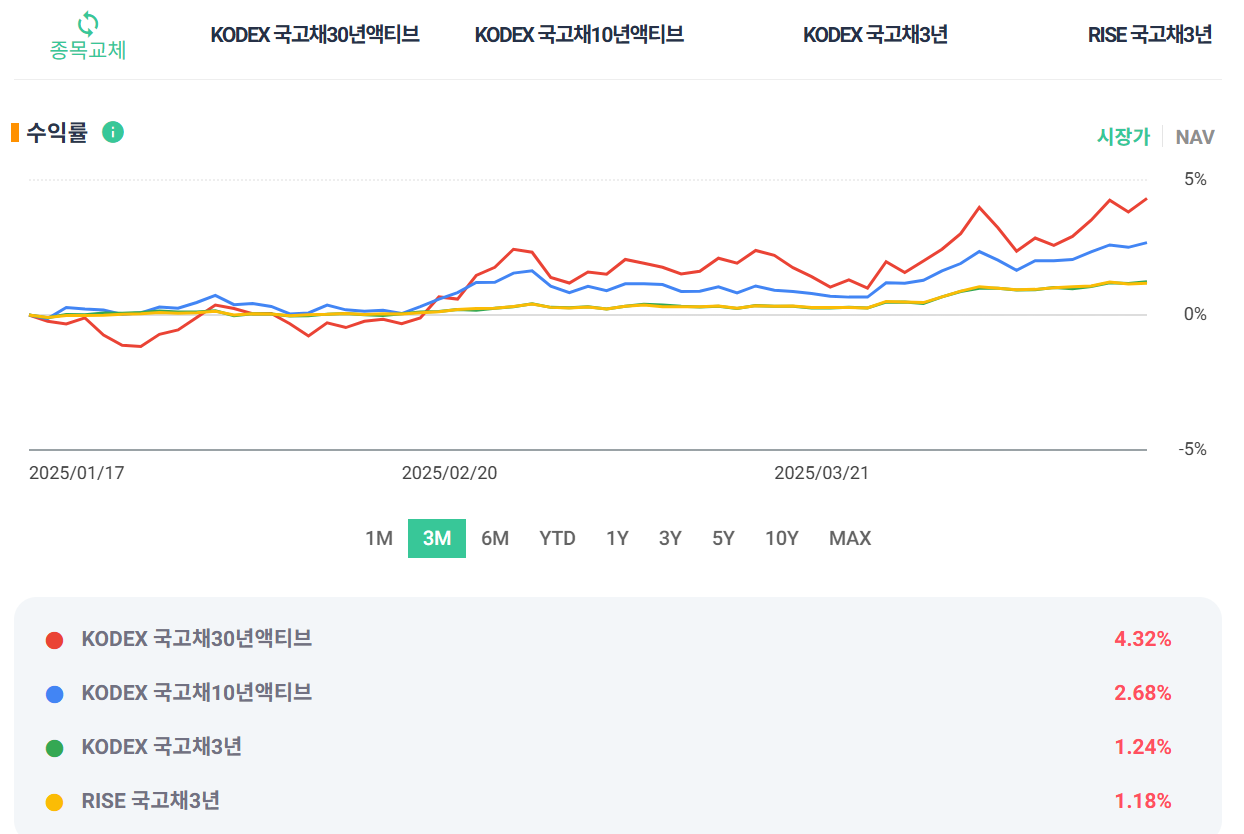Select the YTD period button

click(x=557, y=538)
